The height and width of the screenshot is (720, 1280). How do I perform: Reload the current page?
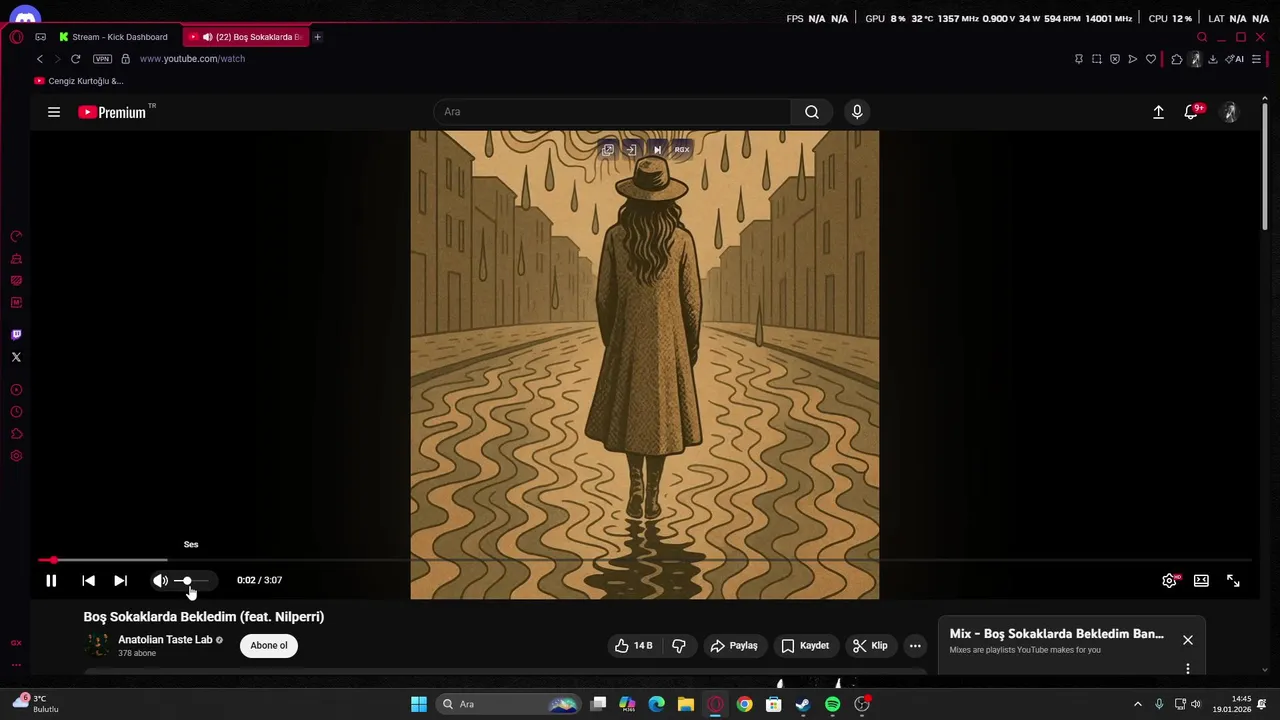pyautogui.click(x=75, y=59)
